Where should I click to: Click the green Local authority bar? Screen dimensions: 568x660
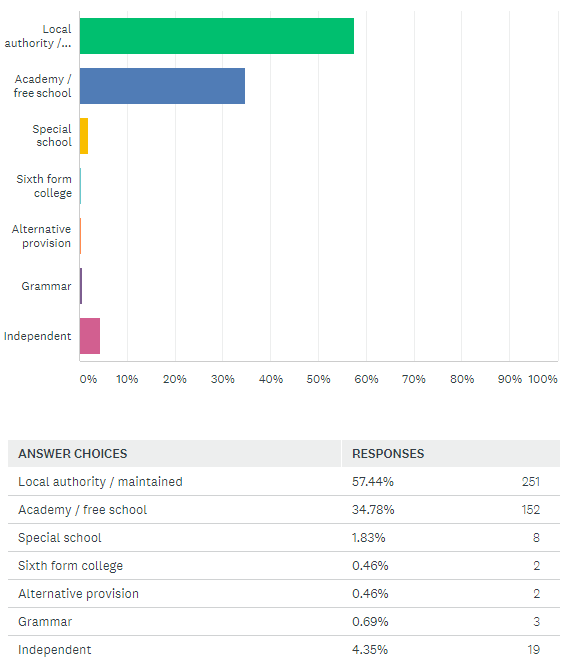pyautogui.click(x=217, y=36)
